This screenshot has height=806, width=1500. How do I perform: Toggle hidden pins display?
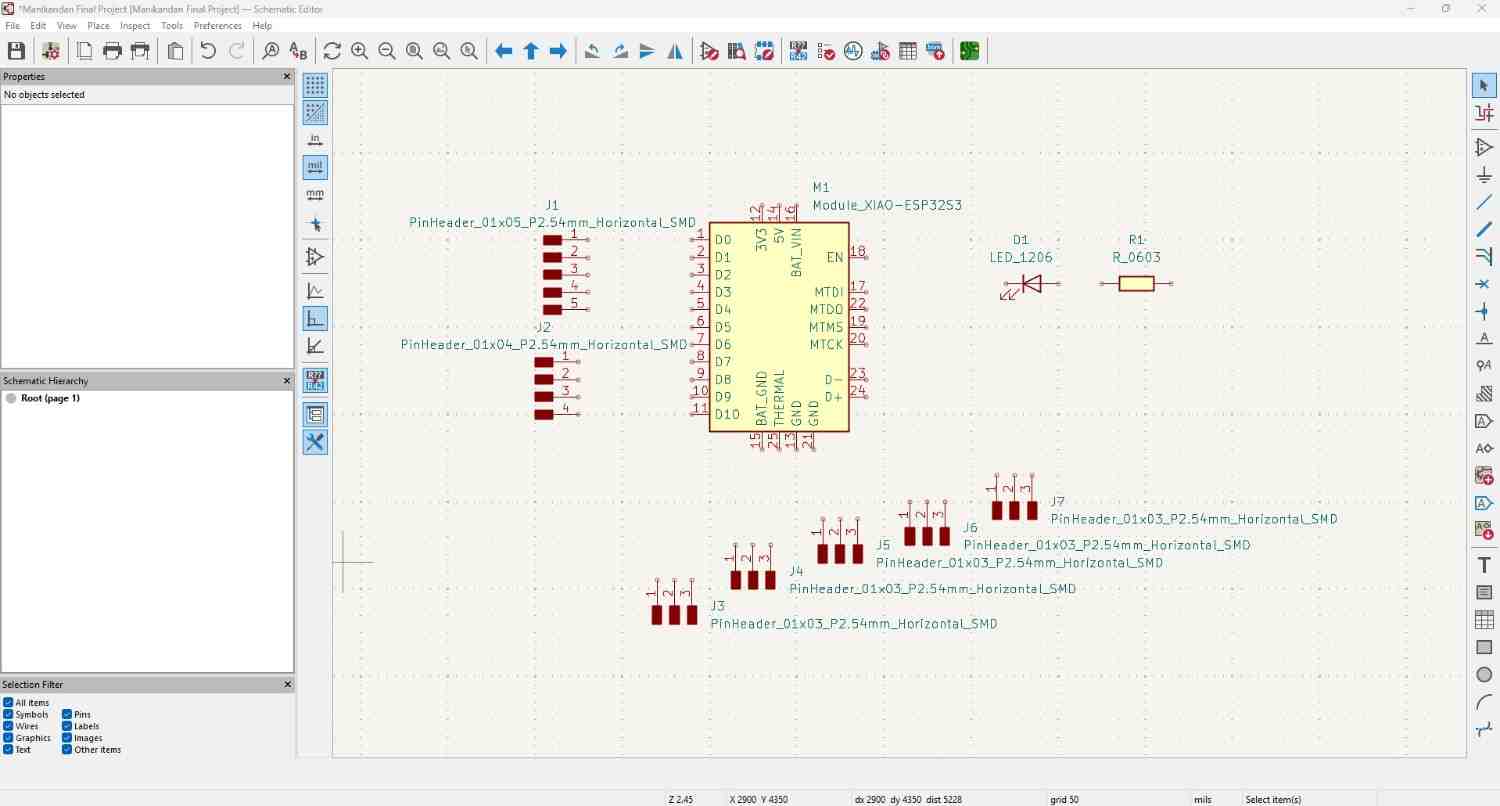(x=315, y=257)
